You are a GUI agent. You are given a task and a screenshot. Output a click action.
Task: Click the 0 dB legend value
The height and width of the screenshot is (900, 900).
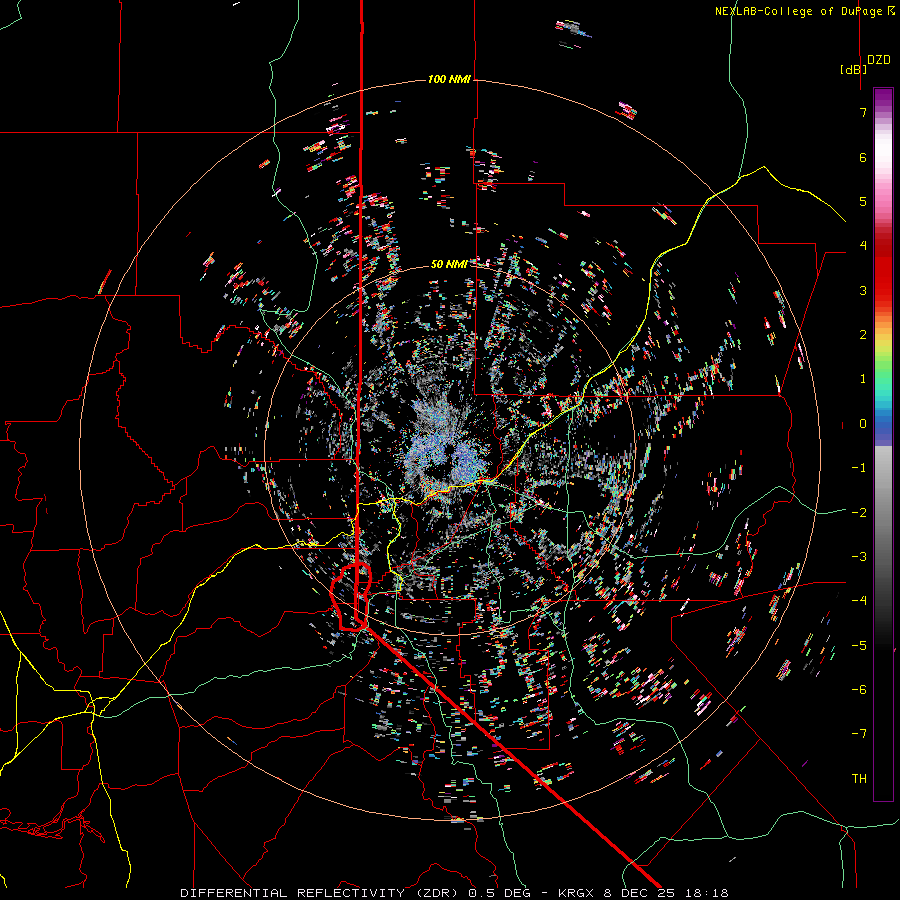tap(863, 424)
